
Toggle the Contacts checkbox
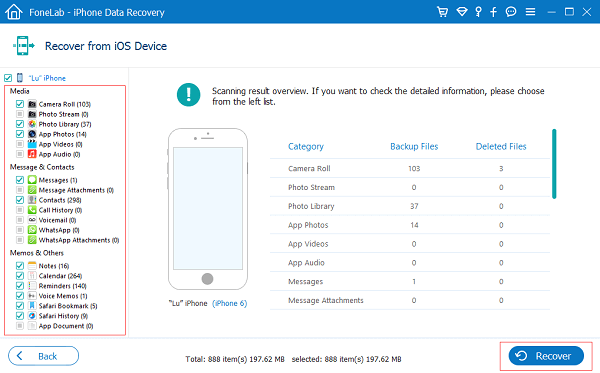pos(20,200)
